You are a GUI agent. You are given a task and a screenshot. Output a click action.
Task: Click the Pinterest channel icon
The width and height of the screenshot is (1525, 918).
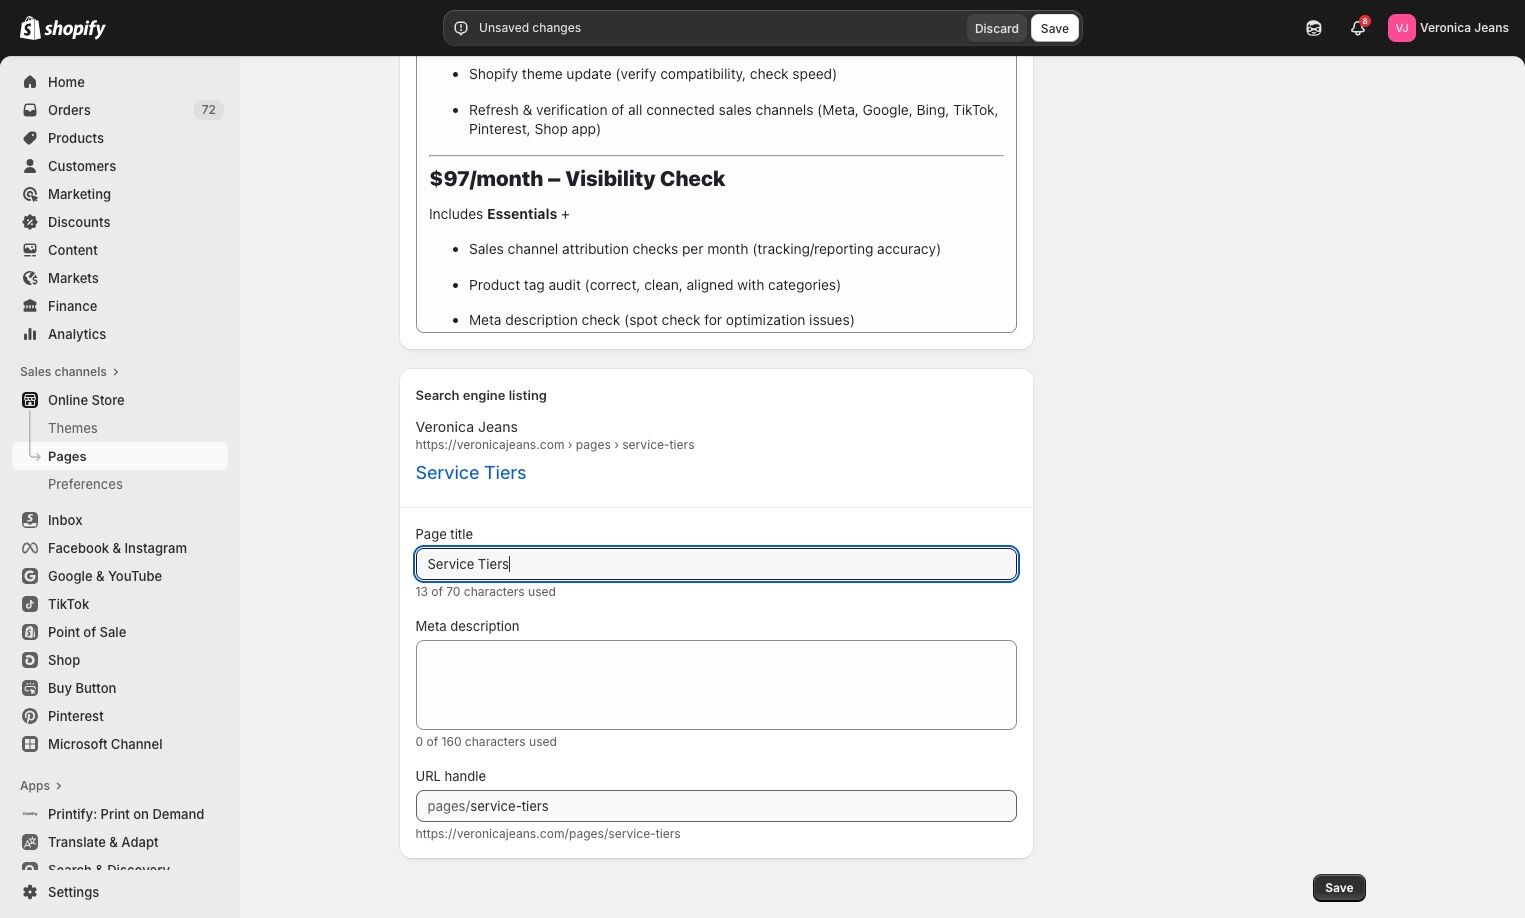coord(30,716)
